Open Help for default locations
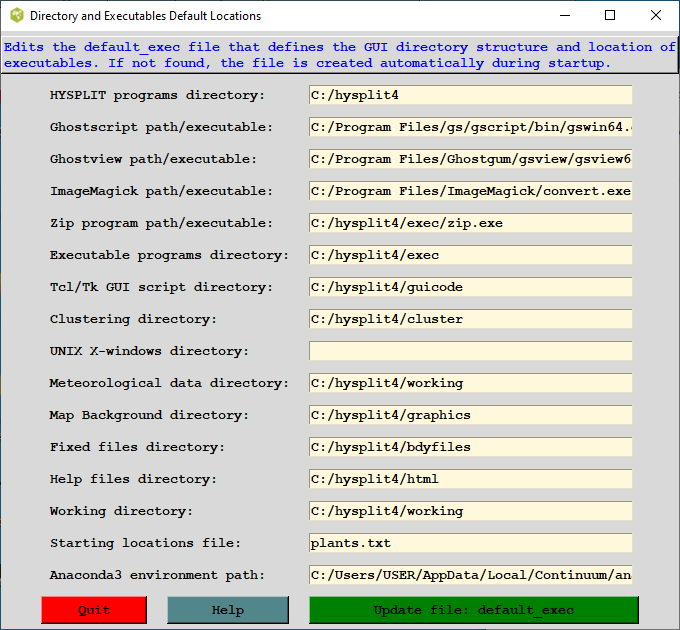Viewport: 680px width, 630px height. point(228,610)
